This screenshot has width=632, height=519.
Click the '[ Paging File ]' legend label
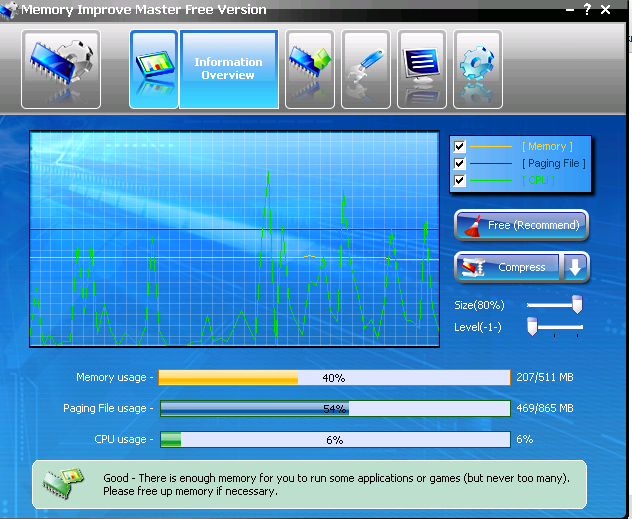point(553,163)
